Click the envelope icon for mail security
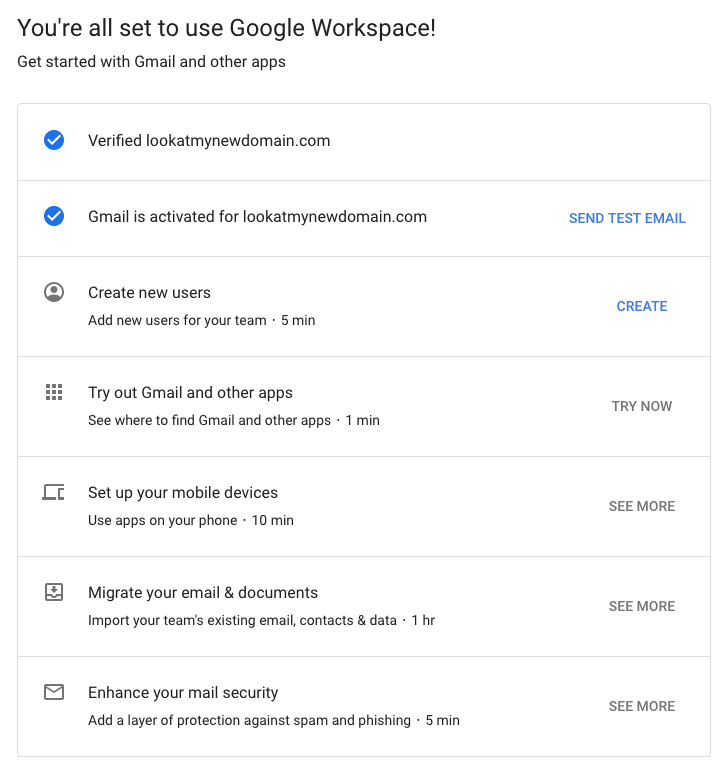The width and height of the screenshot is (726, 773). 54,692
